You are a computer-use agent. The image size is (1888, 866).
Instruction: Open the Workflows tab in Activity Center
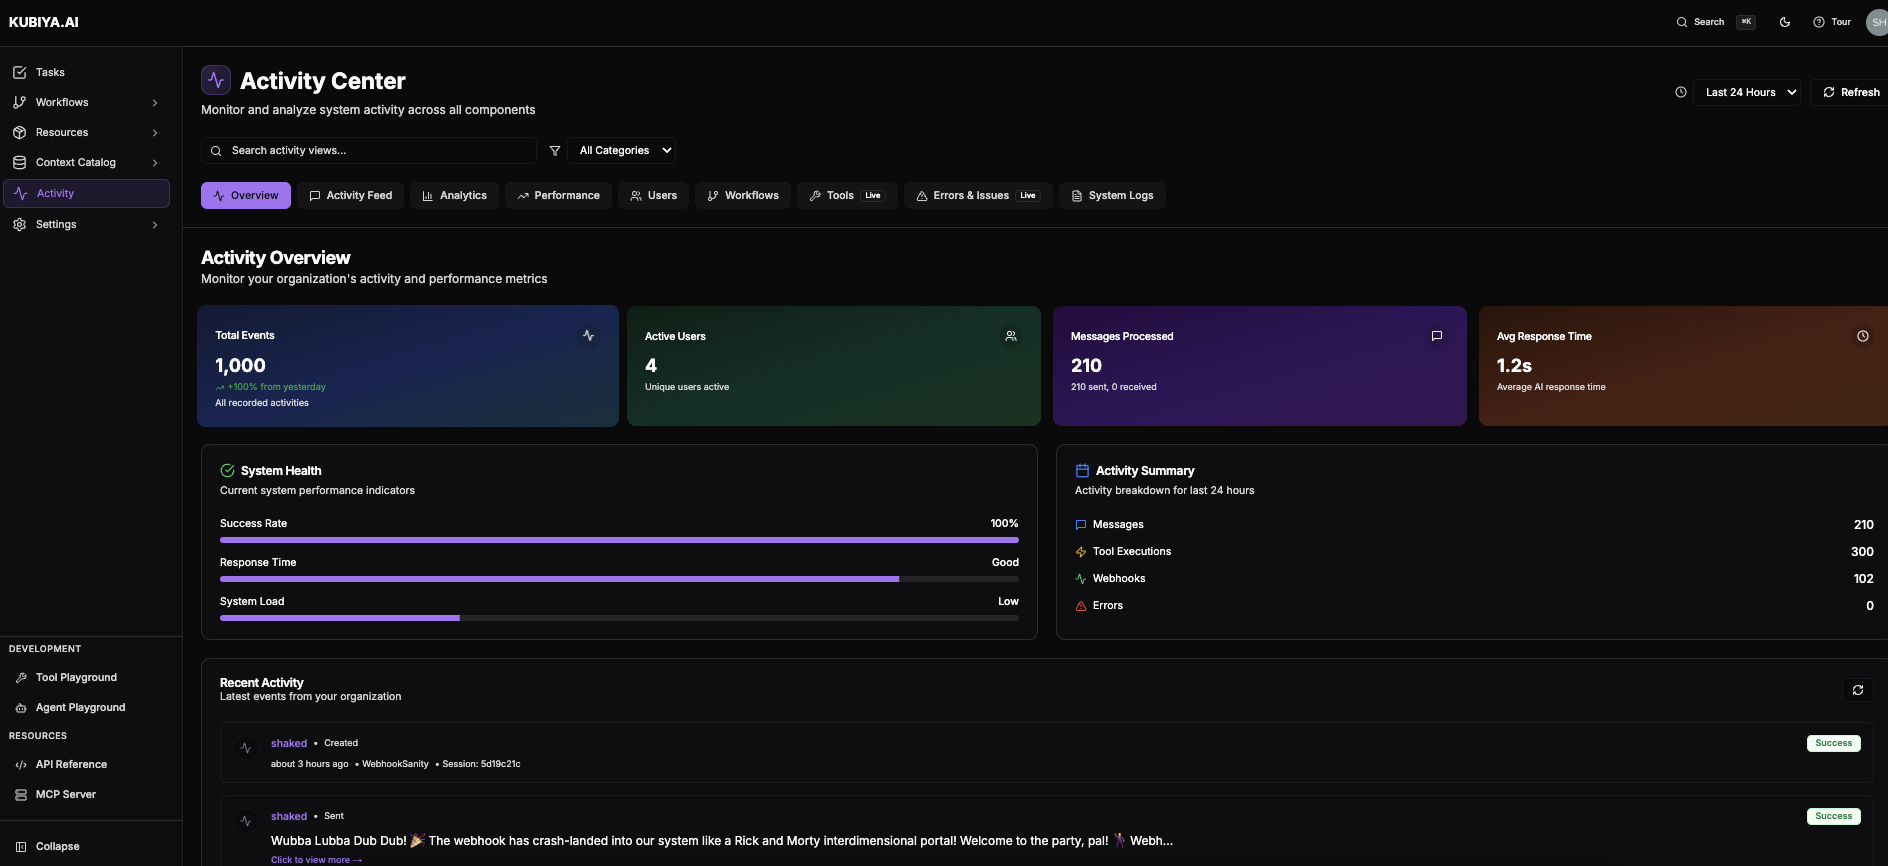point(743,195)
